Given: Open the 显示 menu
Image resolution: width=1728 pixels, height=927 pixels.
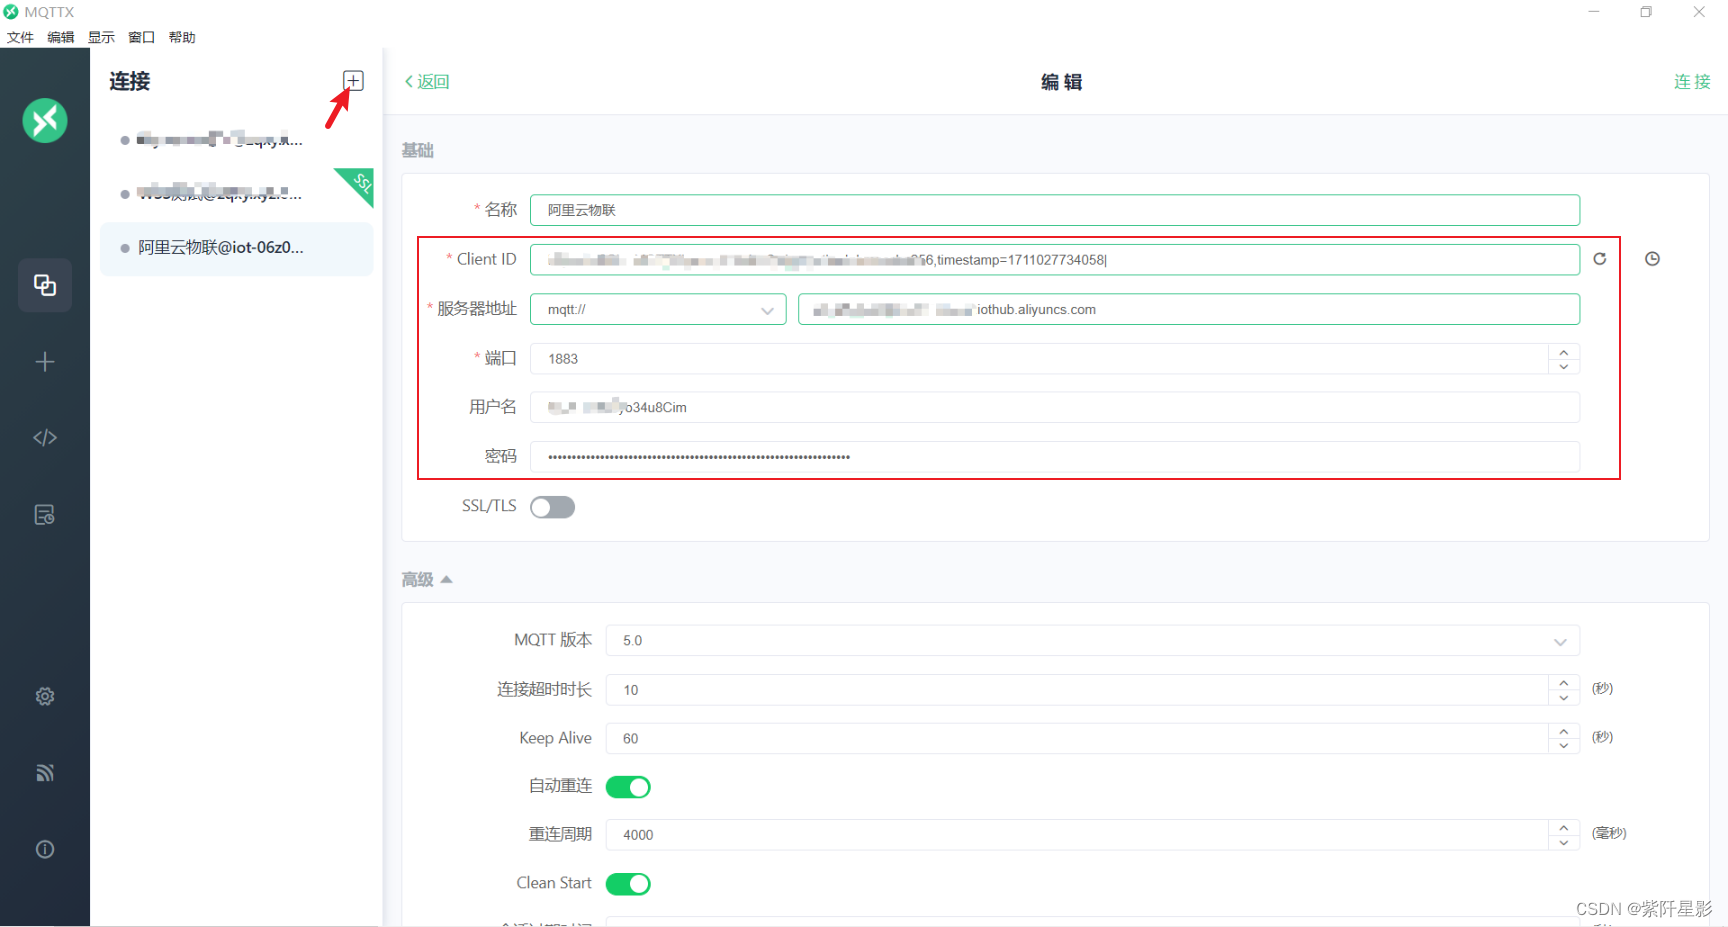Looking at the screenshot, I should pyautogui.click(x=101, y=37).
